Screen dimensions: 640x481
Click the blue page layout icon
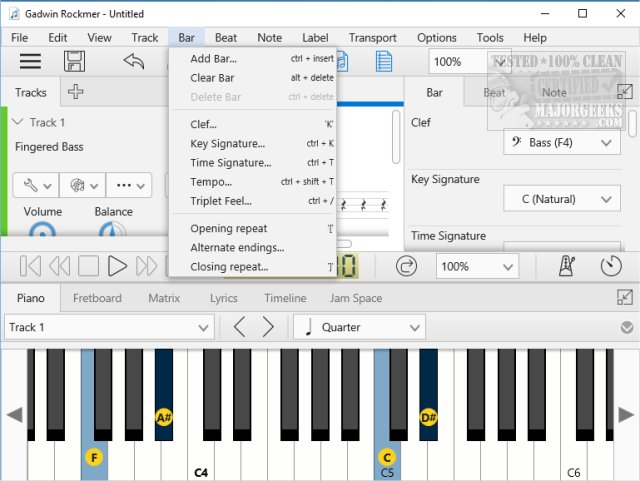[x=384, y=62]
